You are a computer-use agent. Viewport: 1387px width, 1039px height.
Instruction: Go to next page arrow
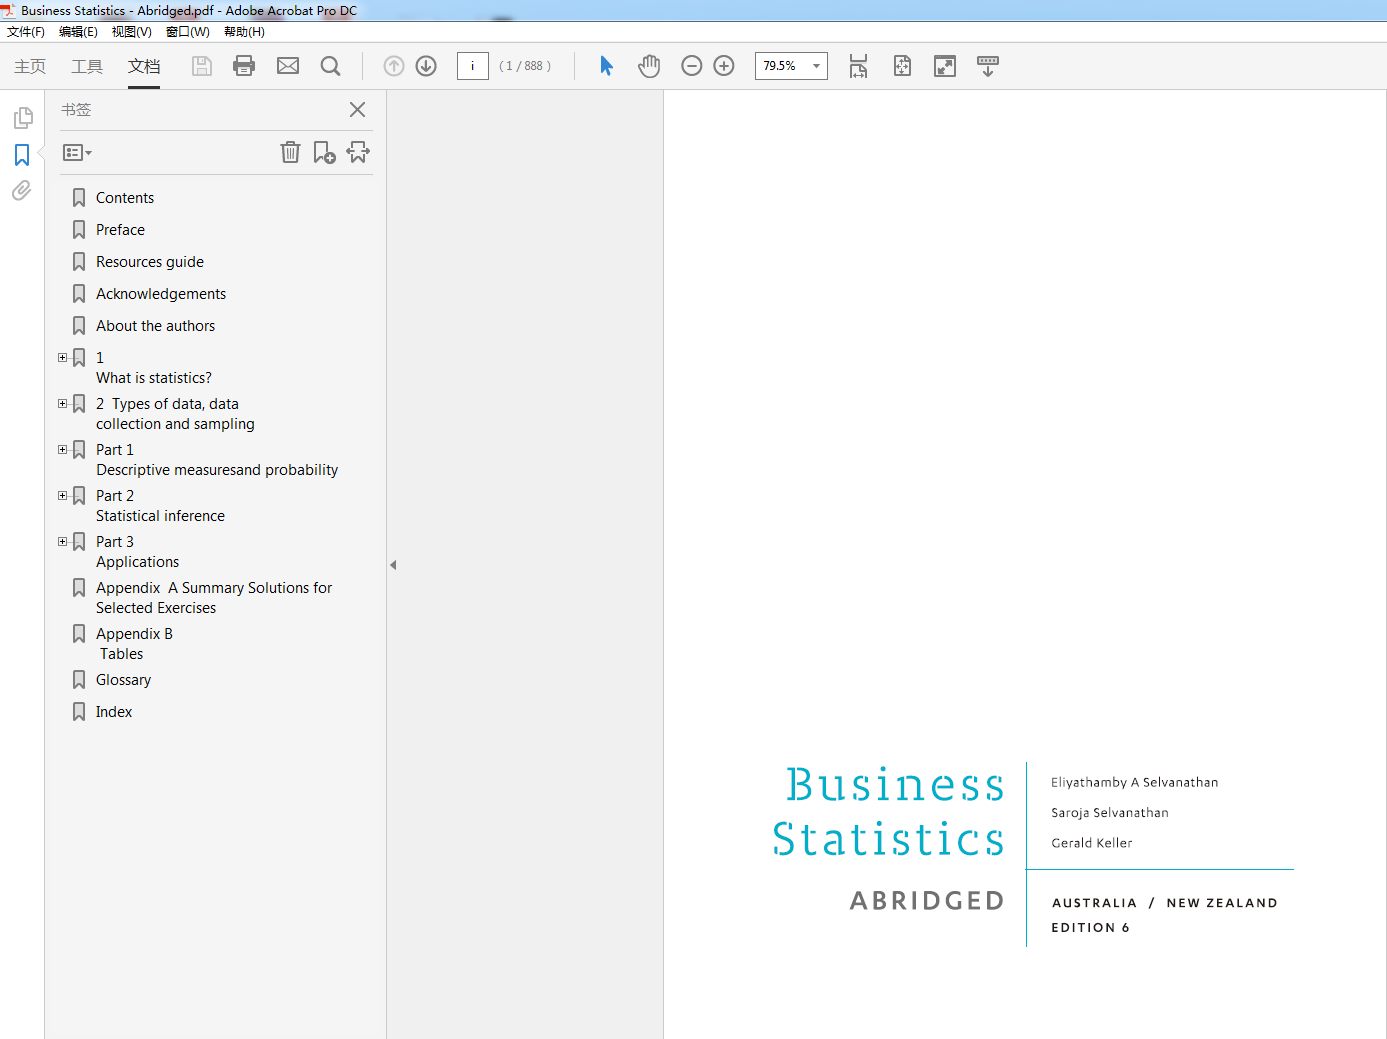(x=426, y=66)
